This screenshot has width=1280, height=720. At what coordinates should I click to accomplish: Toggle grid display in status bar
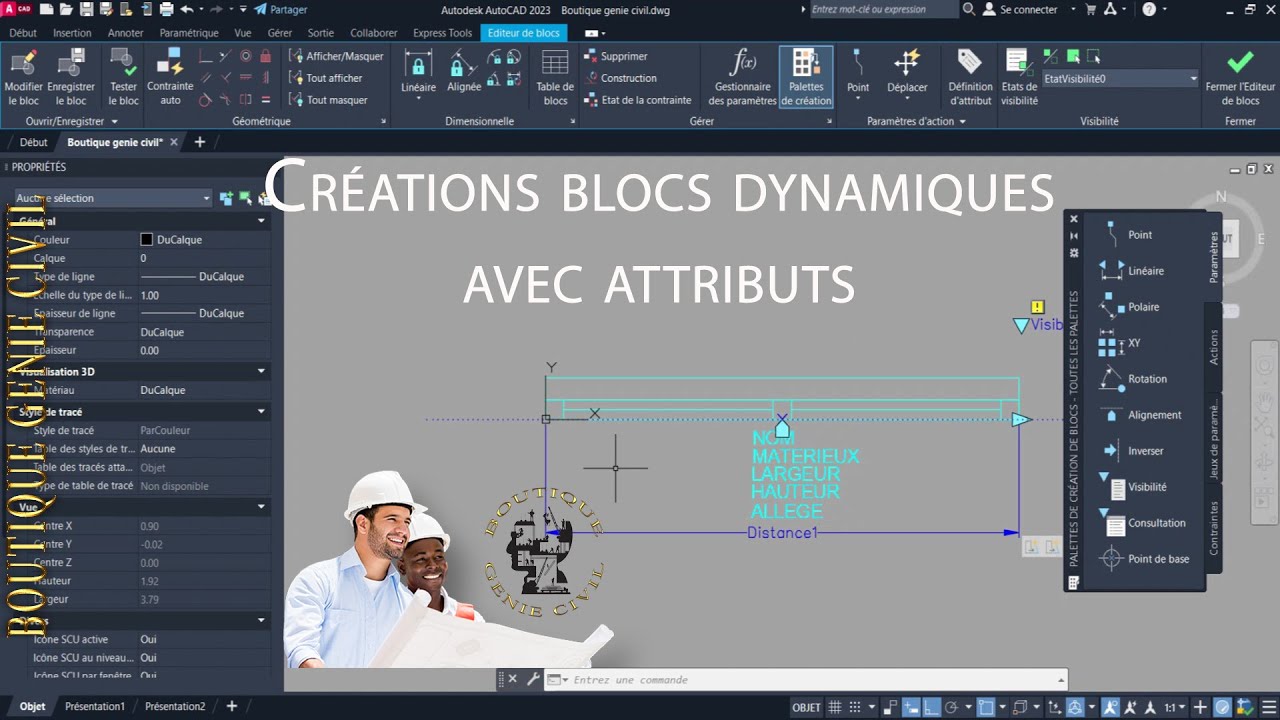point(837,707)
